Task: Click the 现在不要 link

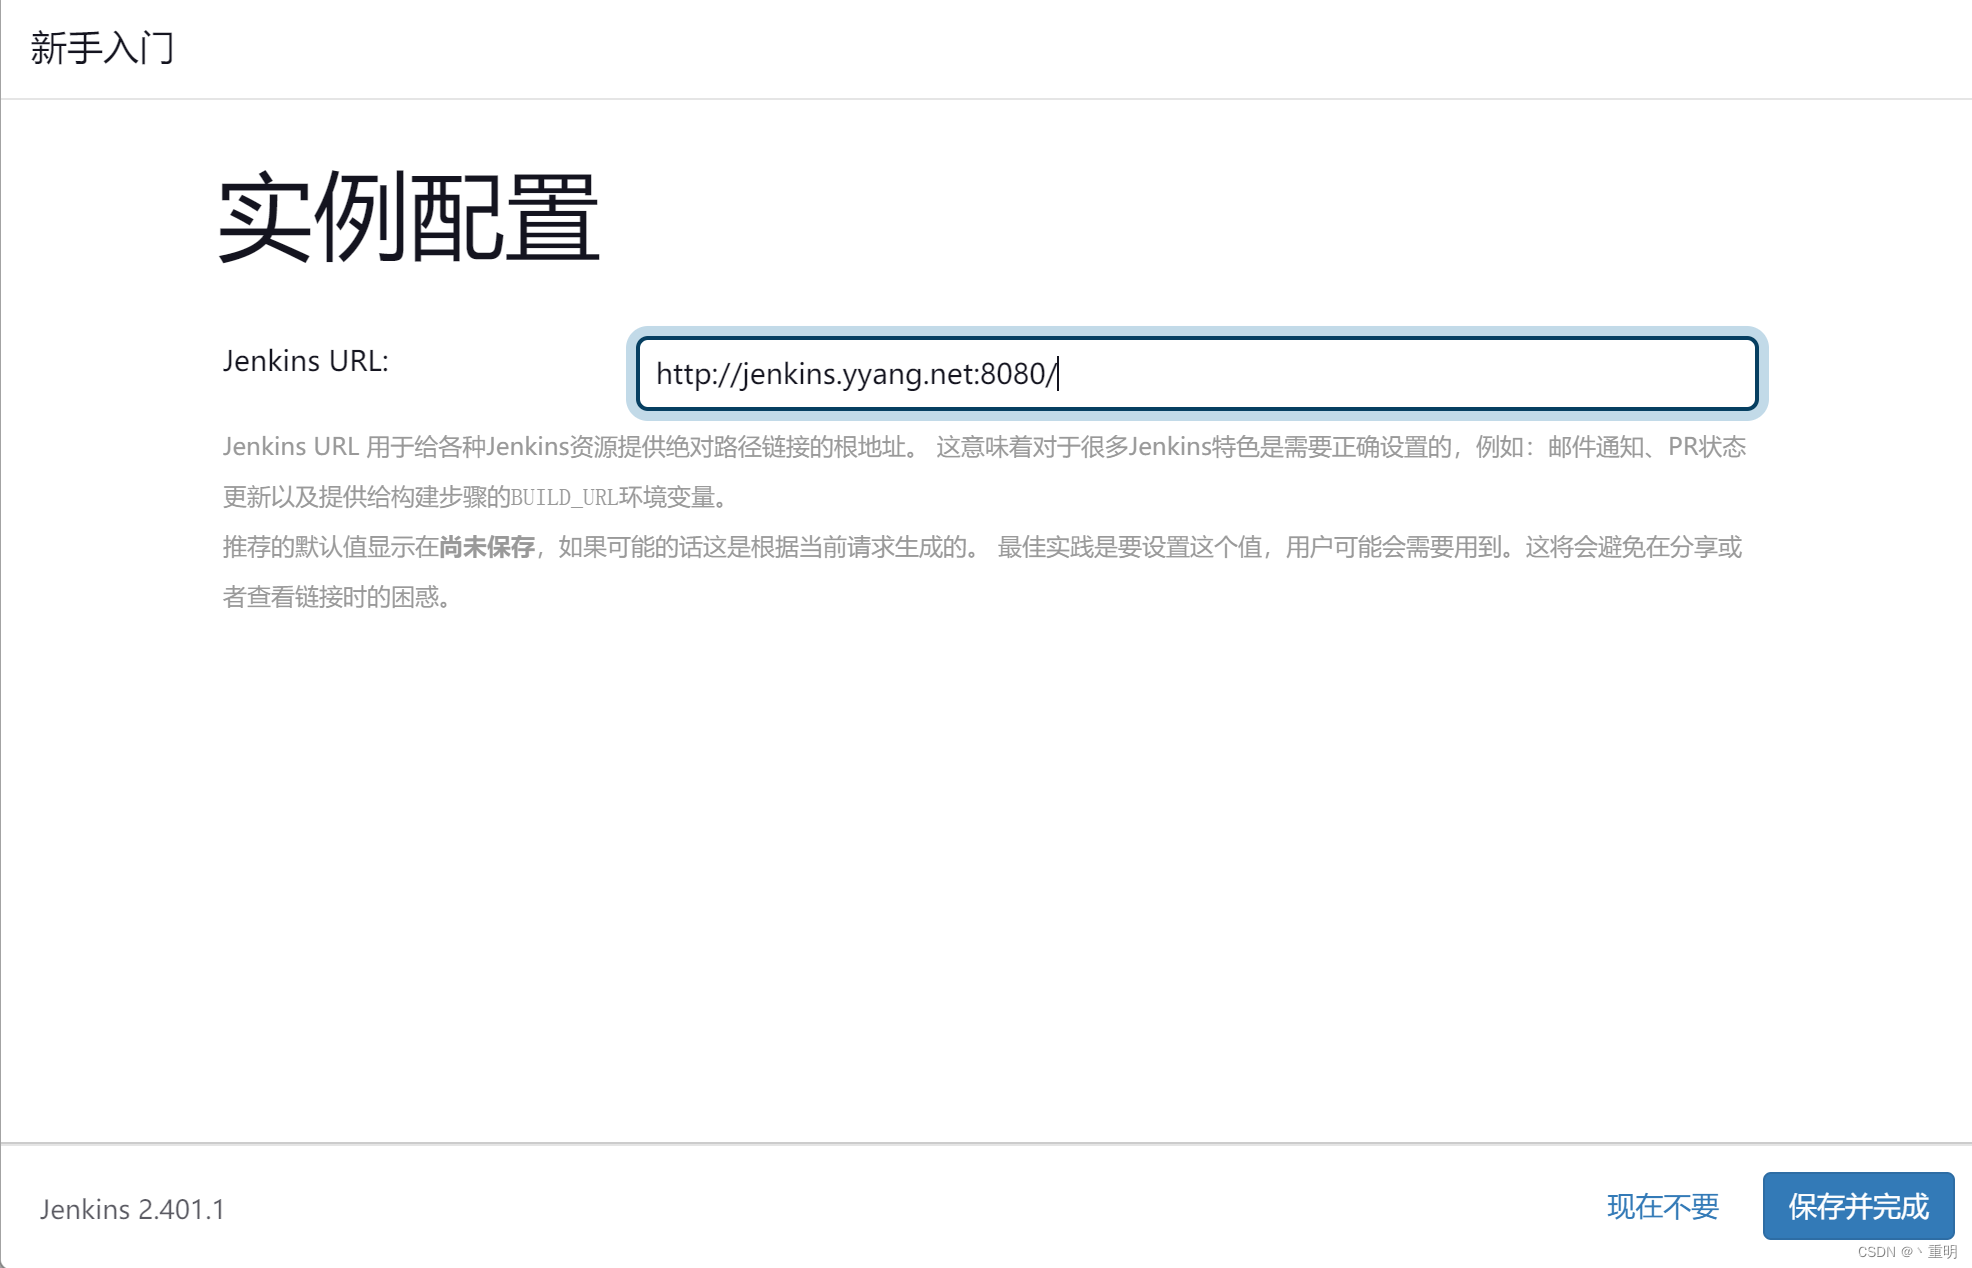Action: click(1662, 1207)
